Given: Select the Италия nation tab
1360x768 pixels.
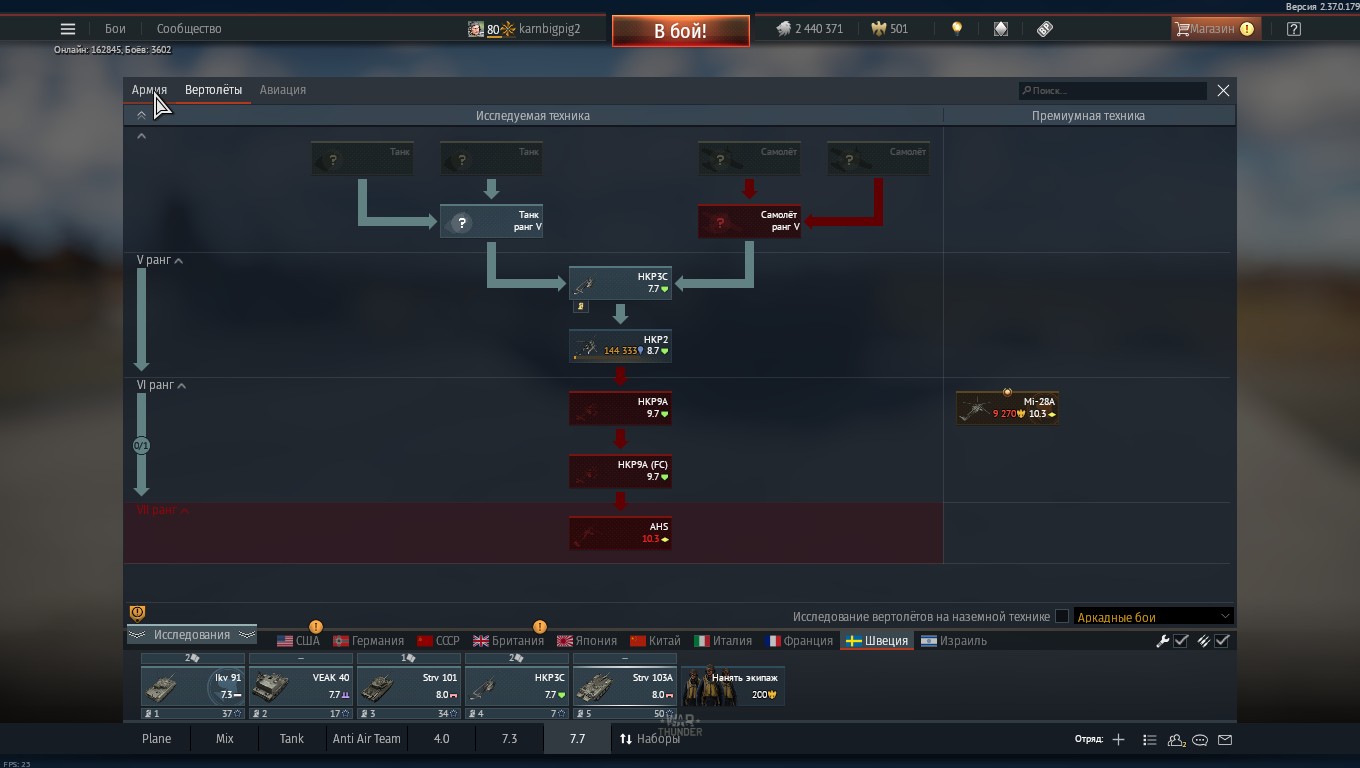Looking at the screenshot, I should click(x=723, y=641).
